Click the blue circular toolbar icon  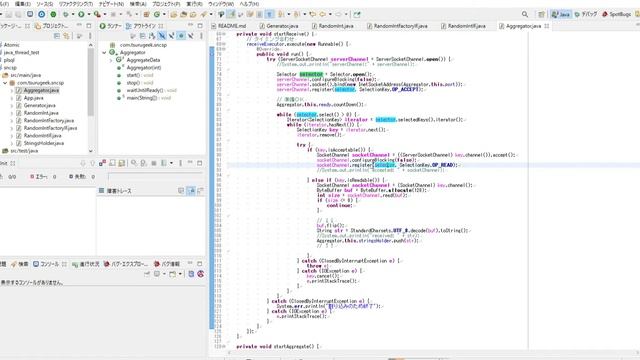[42, 14]
